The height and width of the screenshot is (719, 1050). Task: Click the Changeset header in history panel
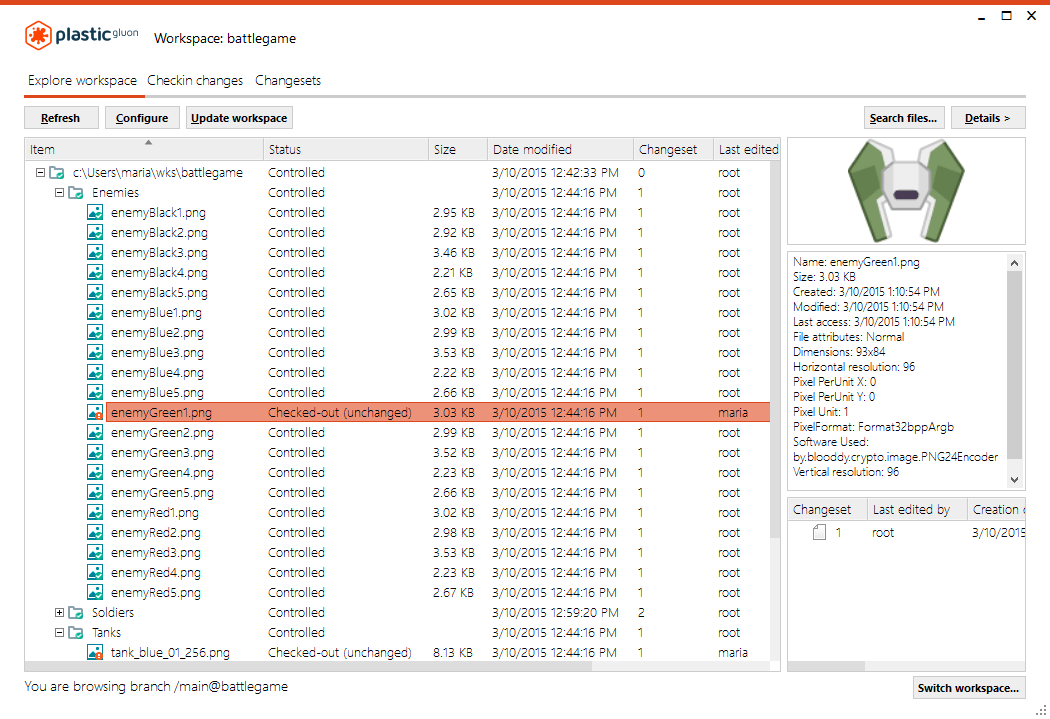(x=828, y=509)
